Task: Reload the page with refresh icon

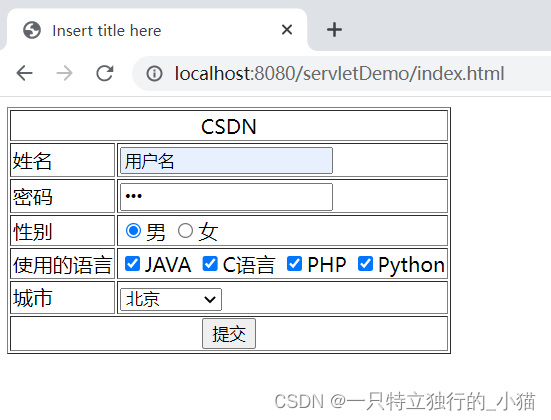Action: tap(105, 73)
